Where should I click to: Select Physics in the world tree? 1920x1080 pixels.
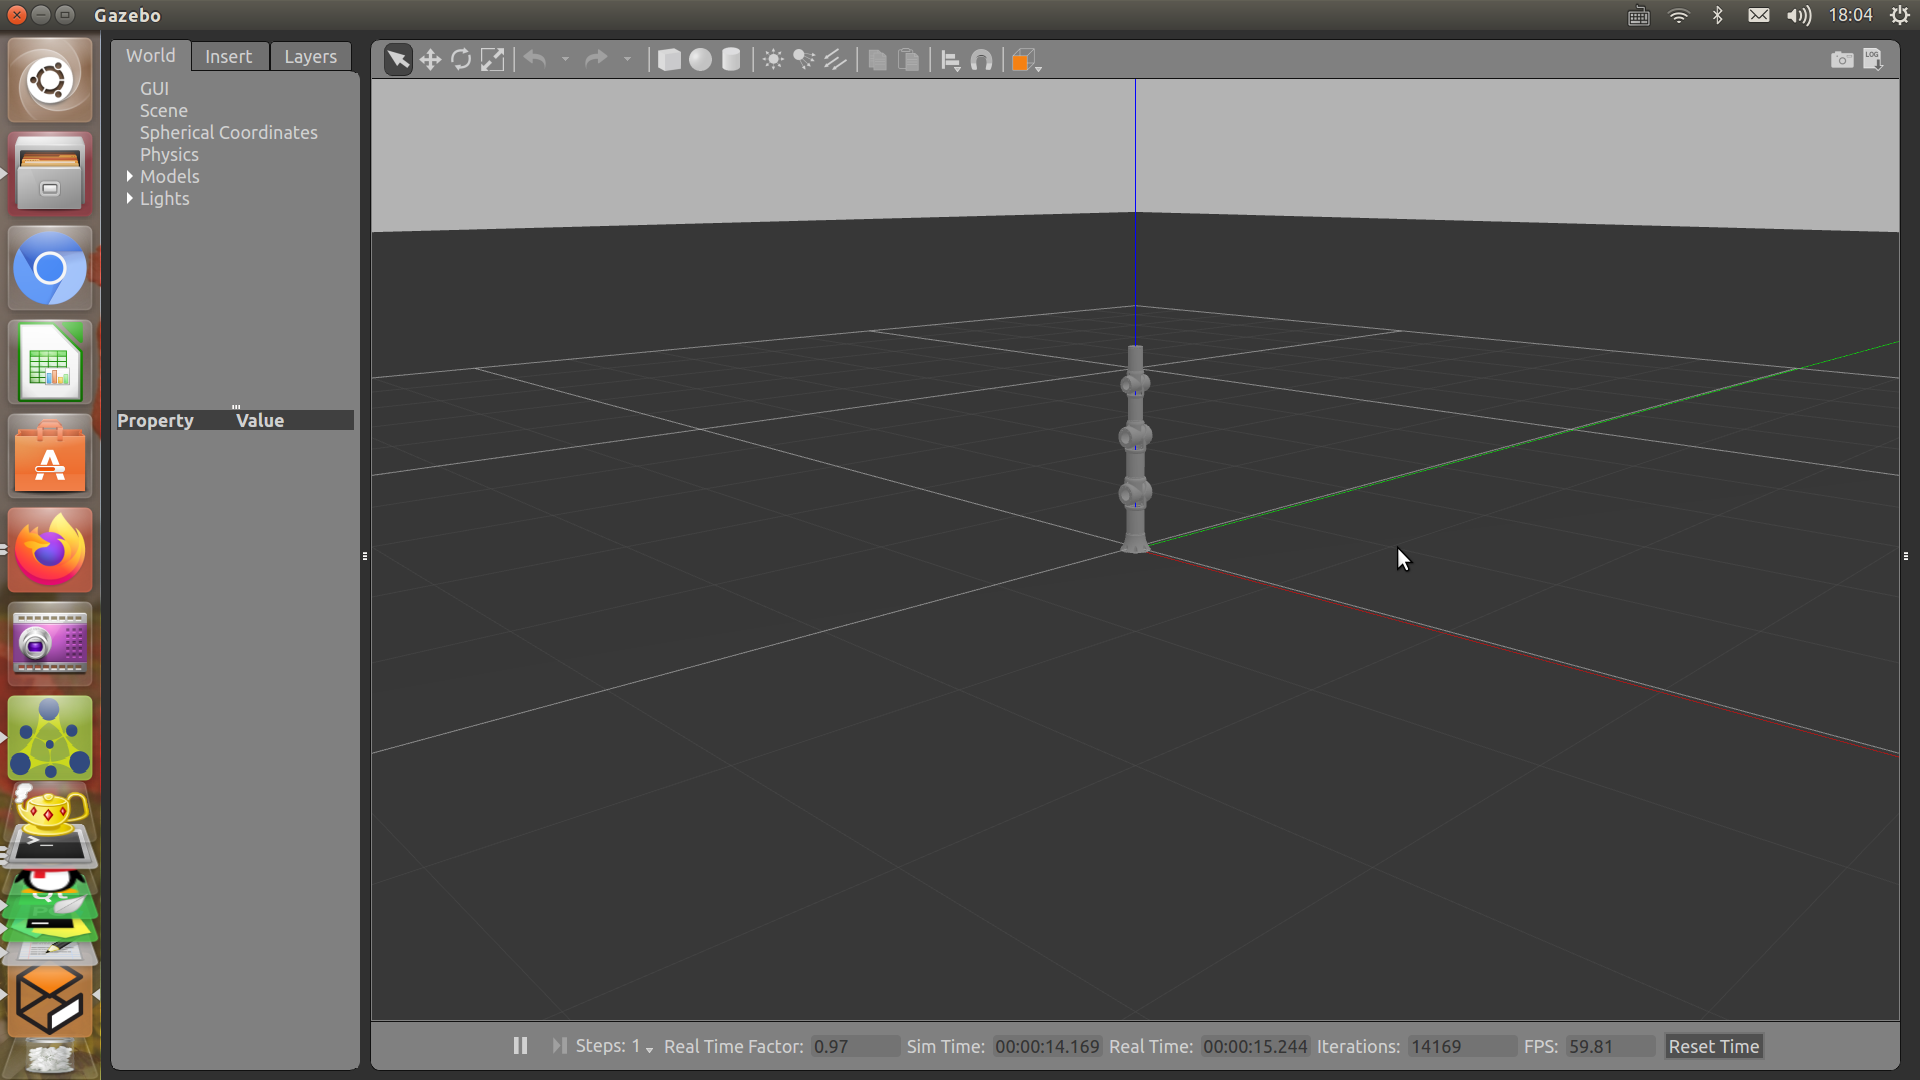point(169,155)
